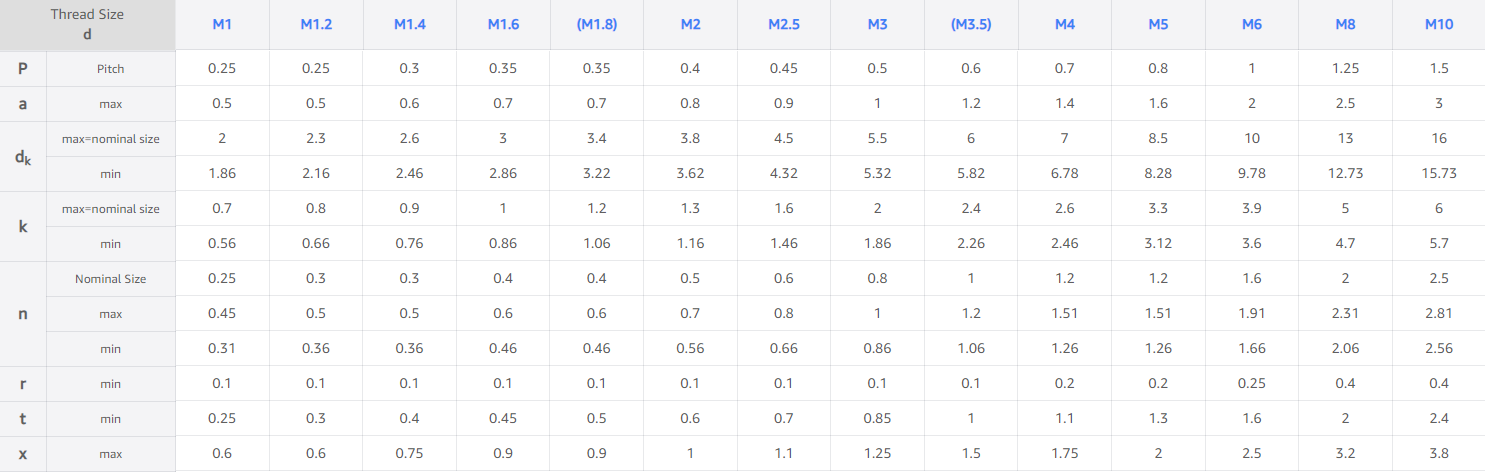Open the M8 thread size link
The image size is (1485, 472).
pyautogui.click(x=1345, y=24)
